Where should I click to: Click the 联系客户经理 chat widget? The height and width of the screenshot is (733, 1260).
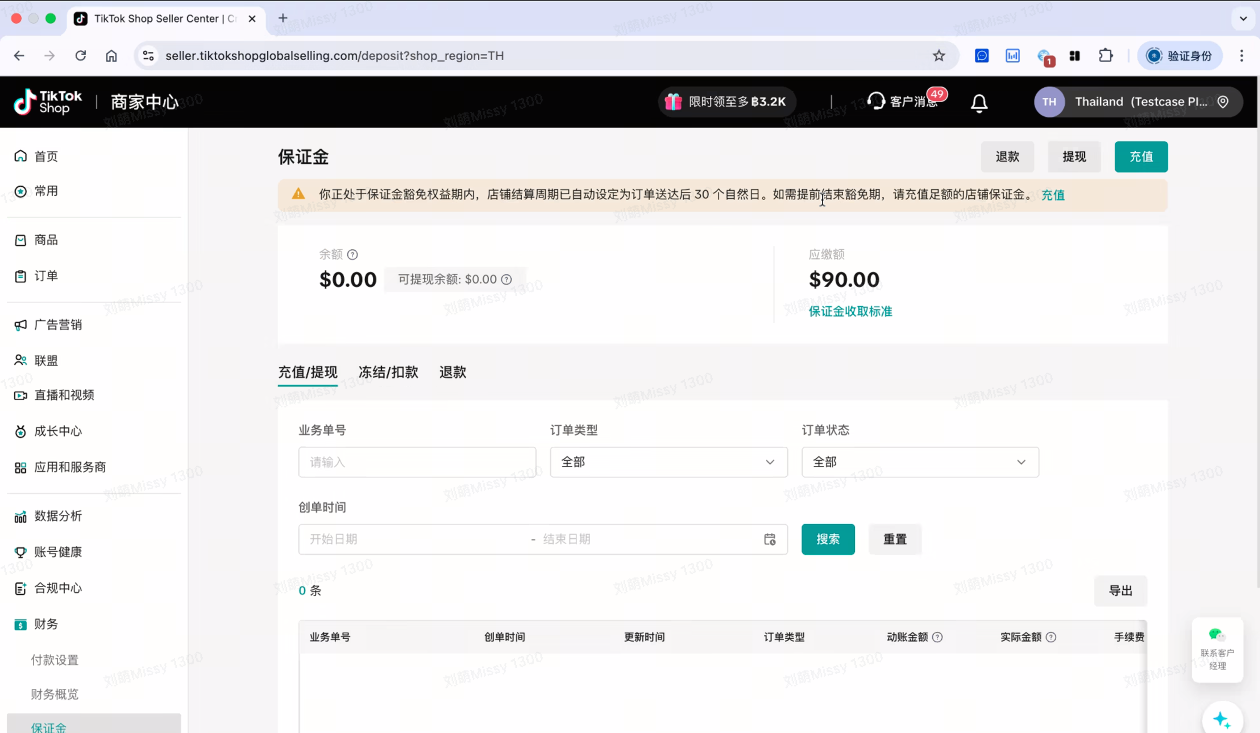click(1217, 649)
